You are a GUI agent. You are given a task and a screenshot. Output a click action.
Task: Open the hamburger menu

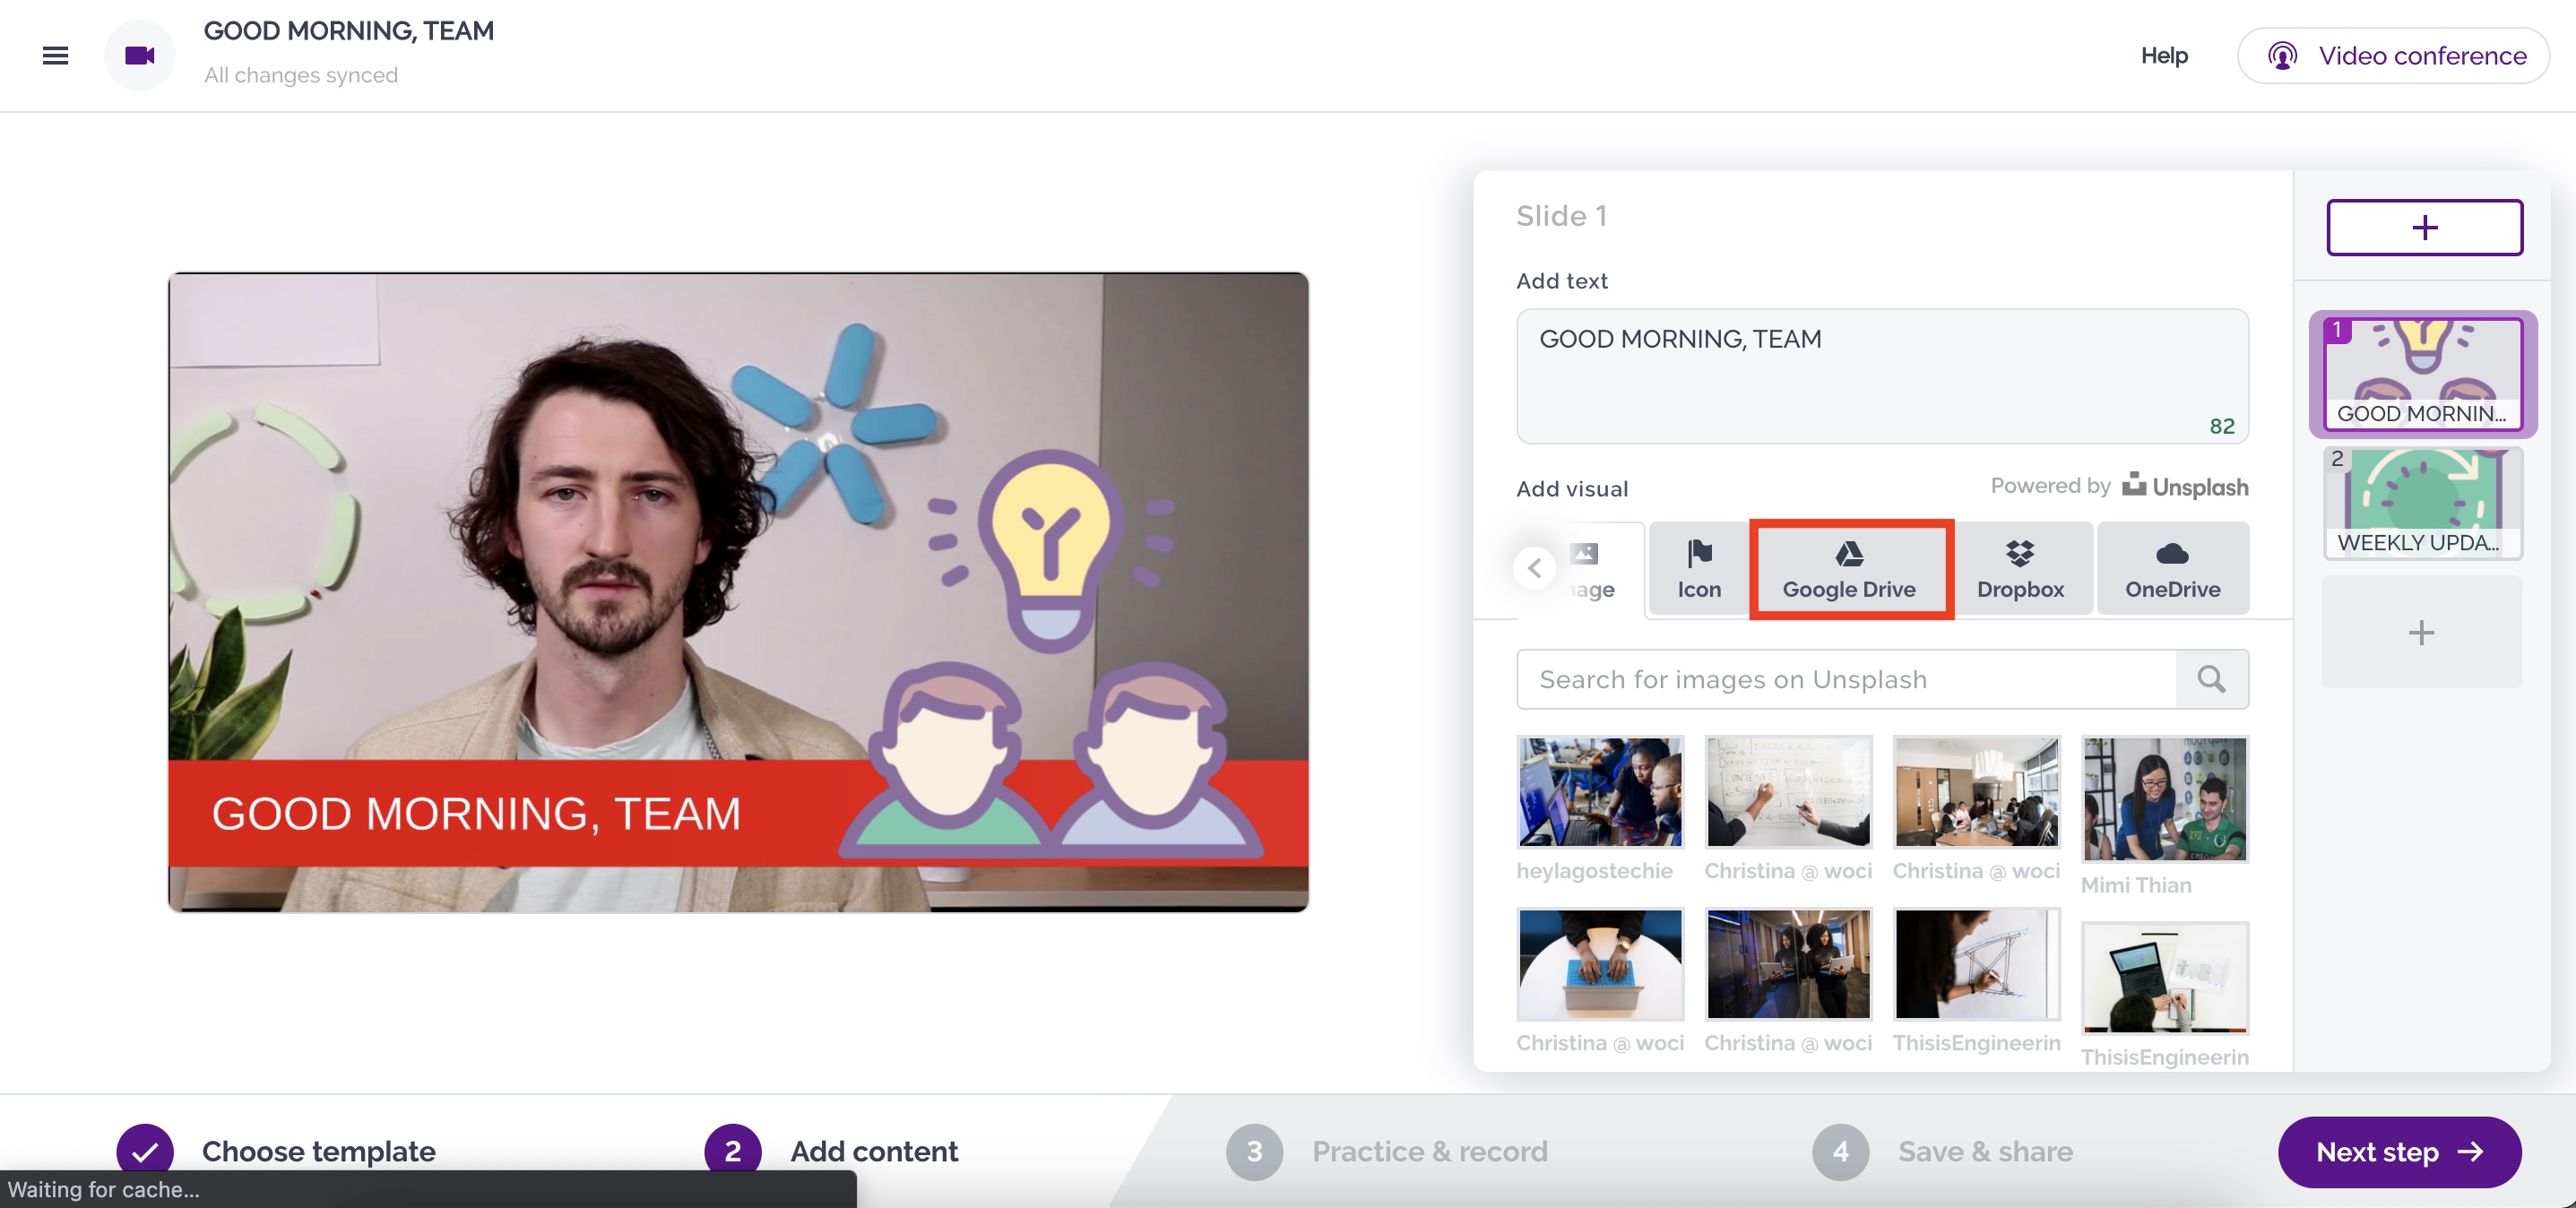pos(55,55)
